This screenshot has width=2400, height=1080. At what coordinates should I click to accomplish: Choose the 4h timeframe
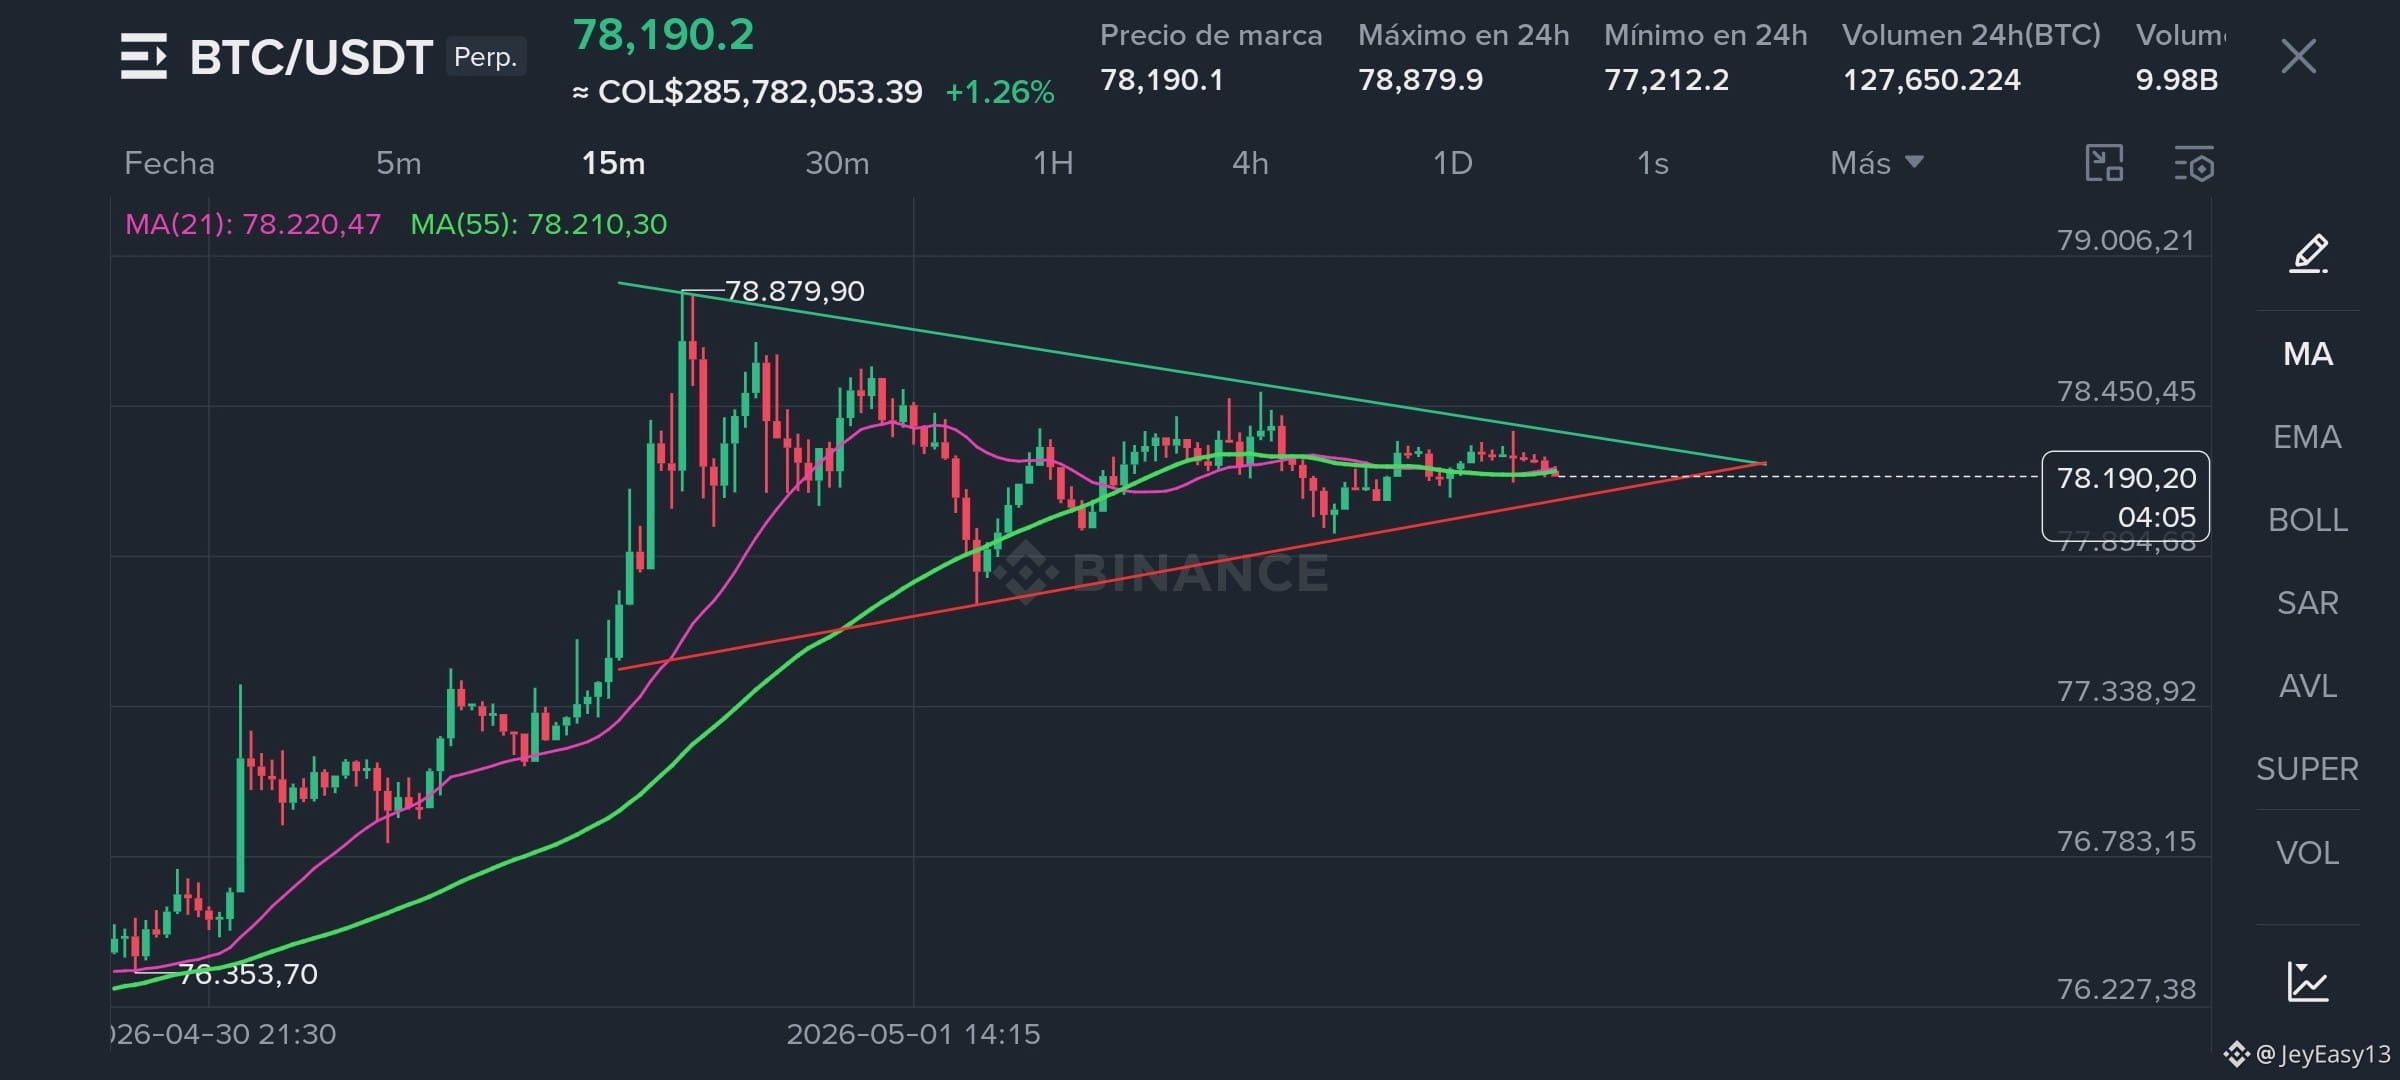(x=1250, y=163)
